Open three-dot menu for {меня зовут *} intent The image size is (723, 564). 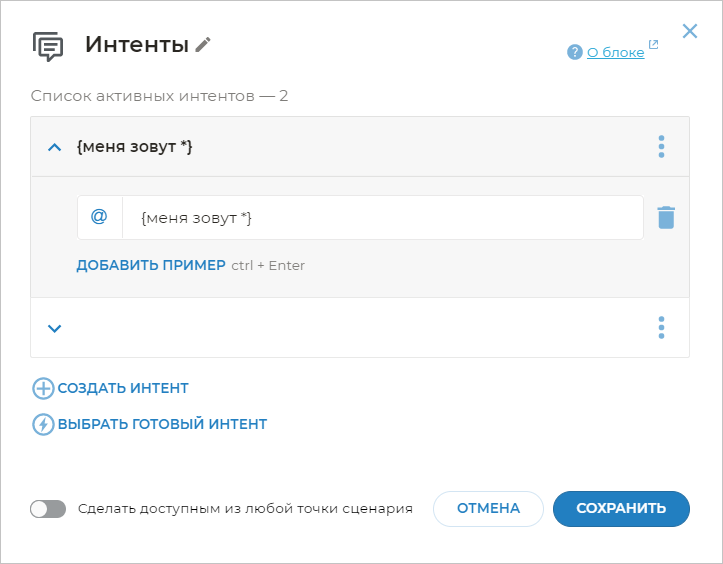tap(661, 147)
